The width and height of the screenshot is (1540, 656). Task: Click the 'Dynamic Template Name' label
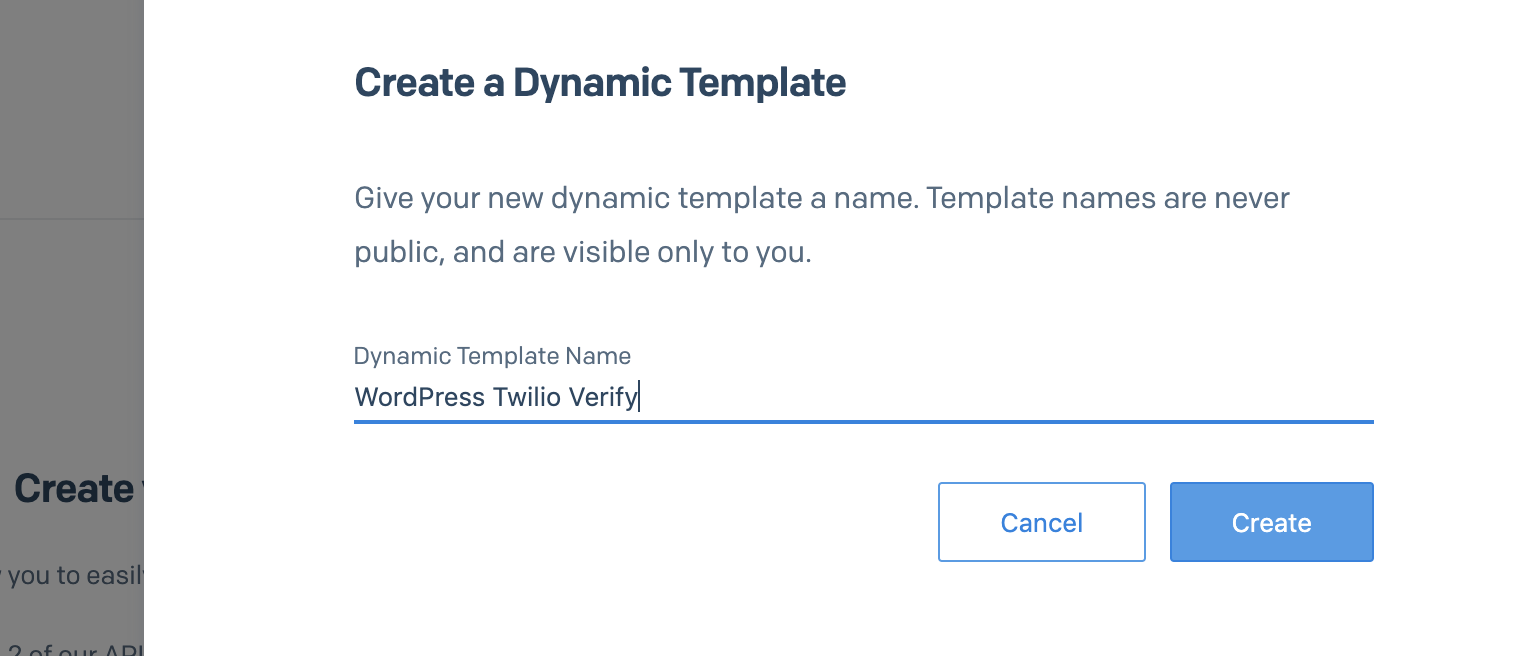(x=492, y=356)
